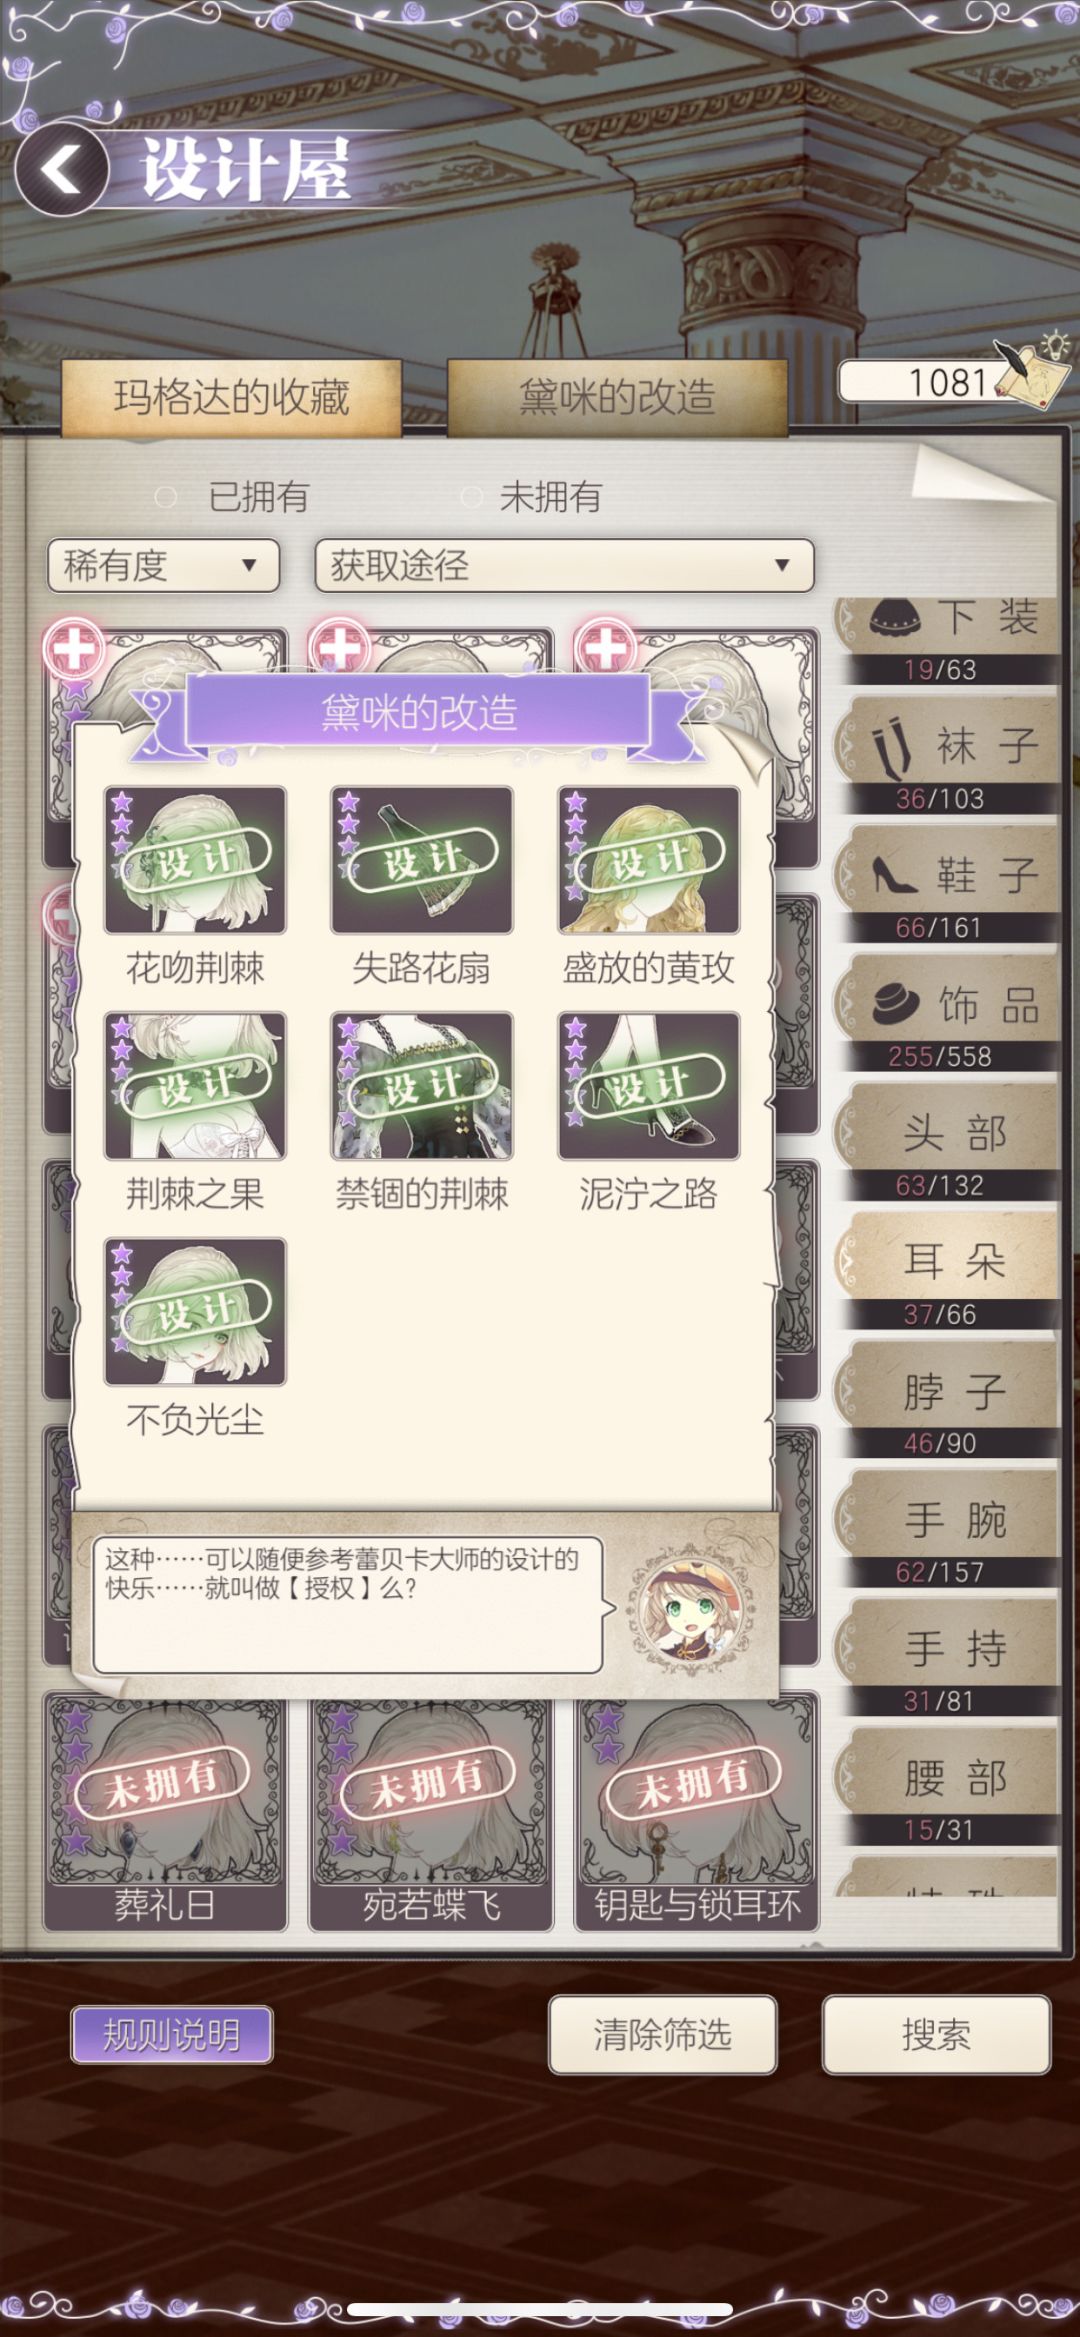Select the 禁锢的荆棘 dress design icon
This screenshot has height=2337, width=1080.
422,1085
